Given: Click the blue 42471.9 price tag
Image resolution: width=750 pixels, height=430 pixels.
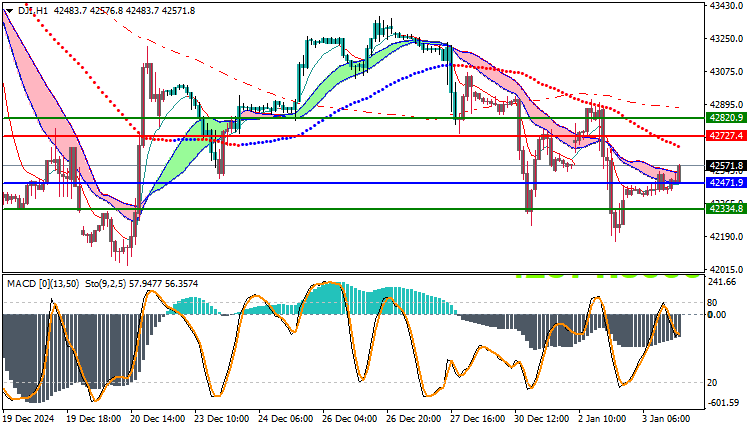Looking at the screenshot, I should click(x=726, y=183).
